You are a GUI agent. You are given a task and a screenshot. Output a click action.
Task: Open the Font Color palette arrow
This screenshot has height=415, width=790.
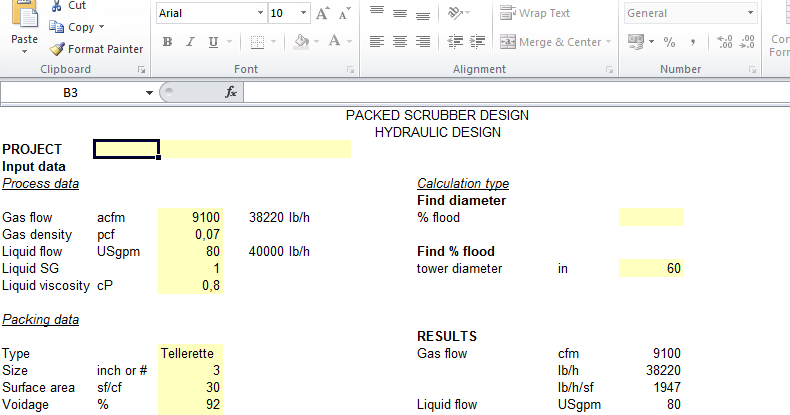pos(349,42)
